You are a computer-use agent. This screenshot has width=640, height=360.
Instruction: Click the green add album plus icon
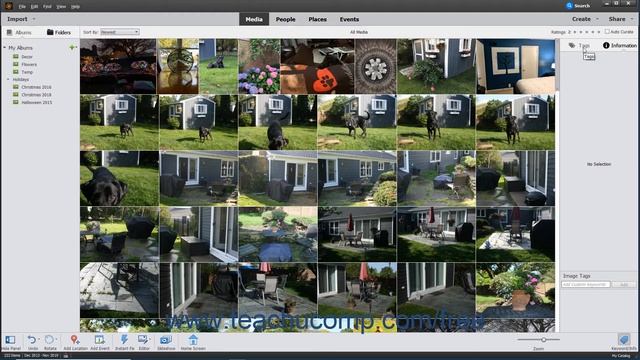(x=72, y=47)
